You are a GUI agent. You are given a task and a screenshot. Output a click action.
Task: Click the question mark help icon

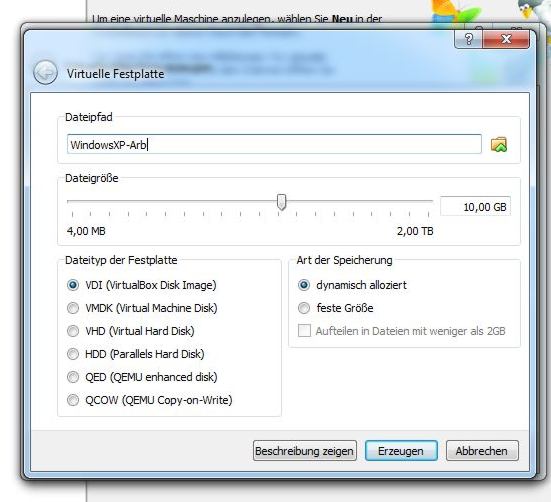pyautogui.click(x=468, y=39)
